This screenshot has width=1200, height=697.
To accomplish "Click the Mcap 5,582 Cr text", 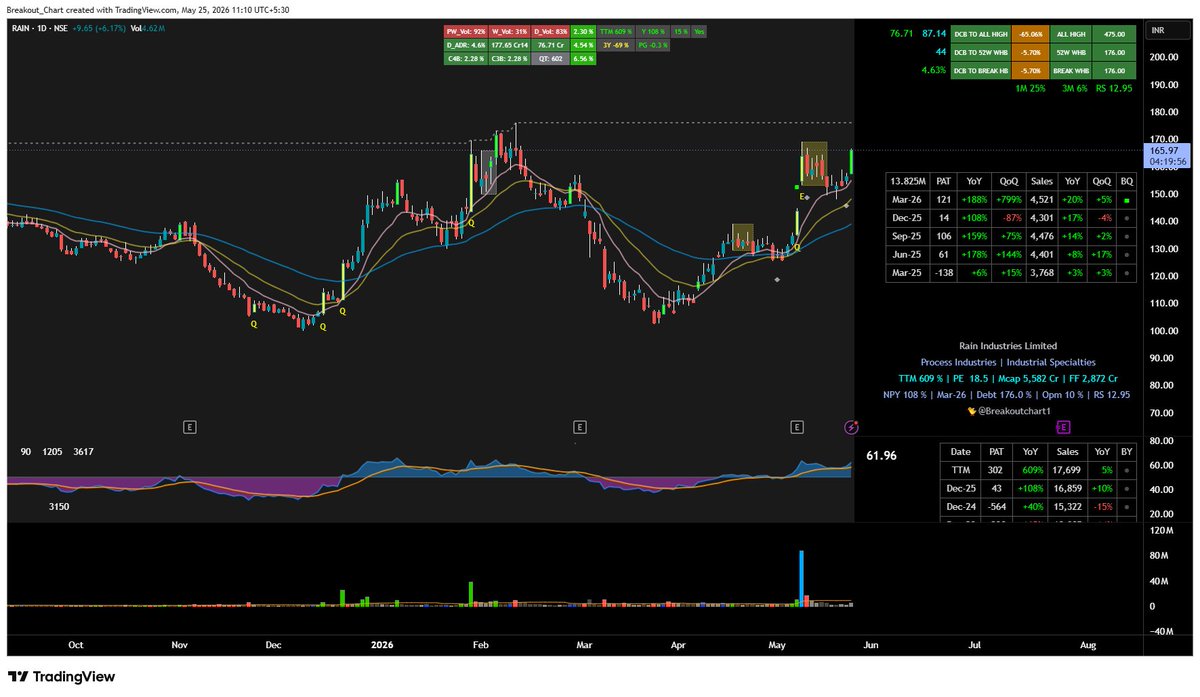I will coord(1028,378).
